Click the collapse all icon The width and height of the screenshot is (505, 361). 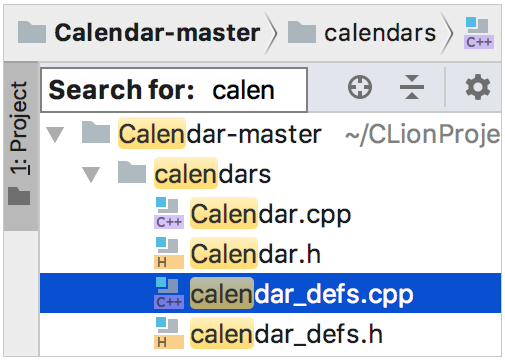click(x=412, y=87)
